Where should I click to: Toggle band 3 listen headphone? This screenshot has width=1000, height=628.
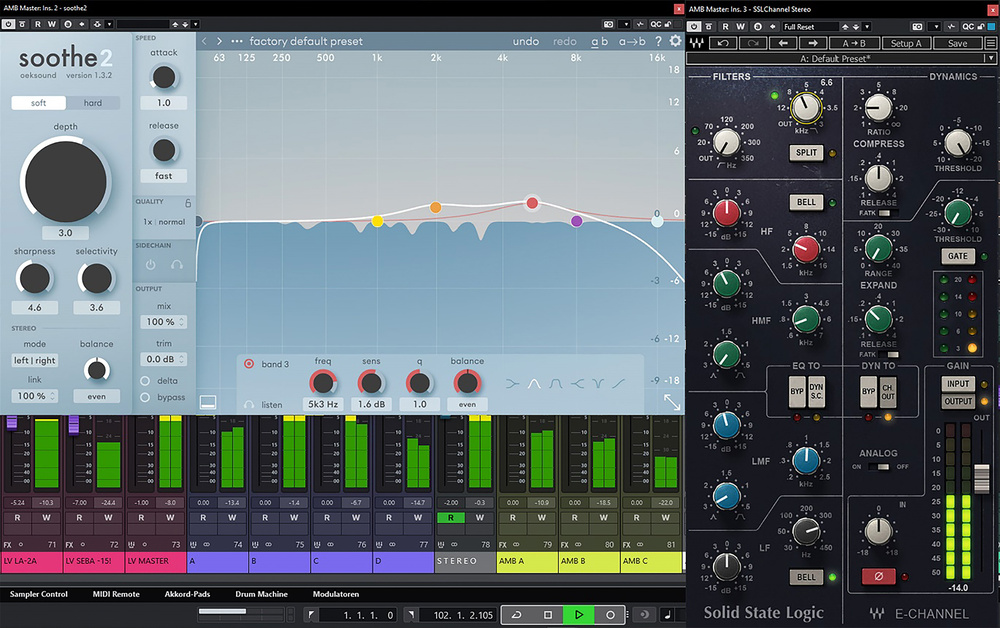[249, 404]
